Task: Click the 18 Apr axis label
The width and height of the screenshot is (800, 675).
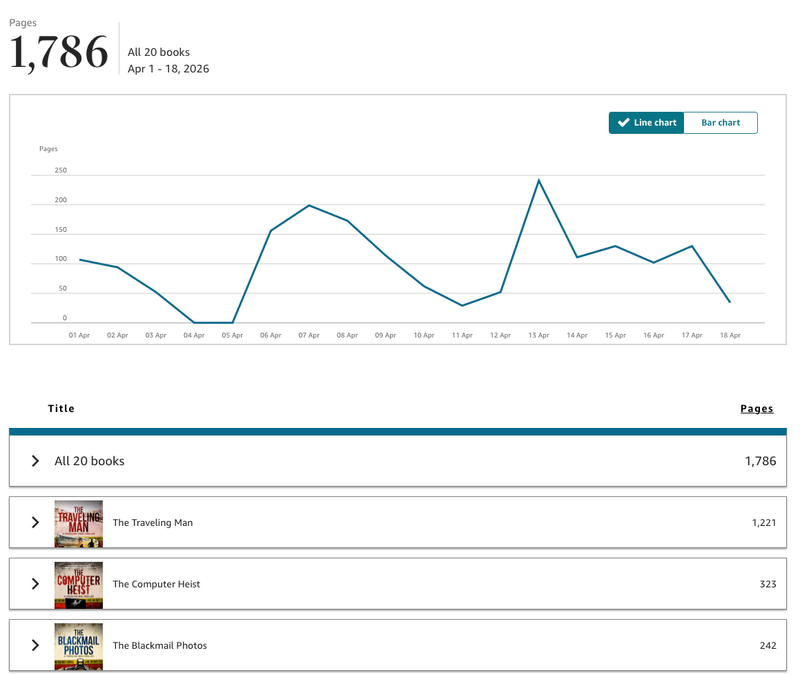Action: (x=730, y=335)
